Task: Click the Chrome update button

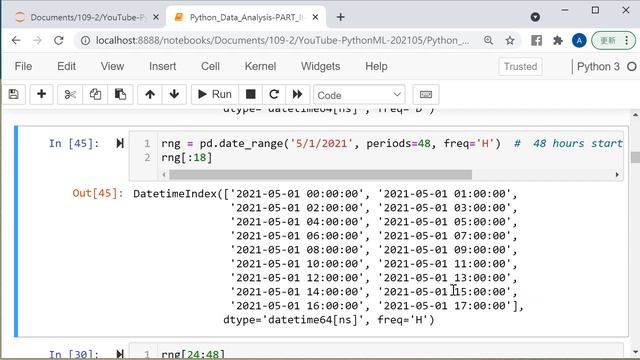Action: tap(613, 40)
